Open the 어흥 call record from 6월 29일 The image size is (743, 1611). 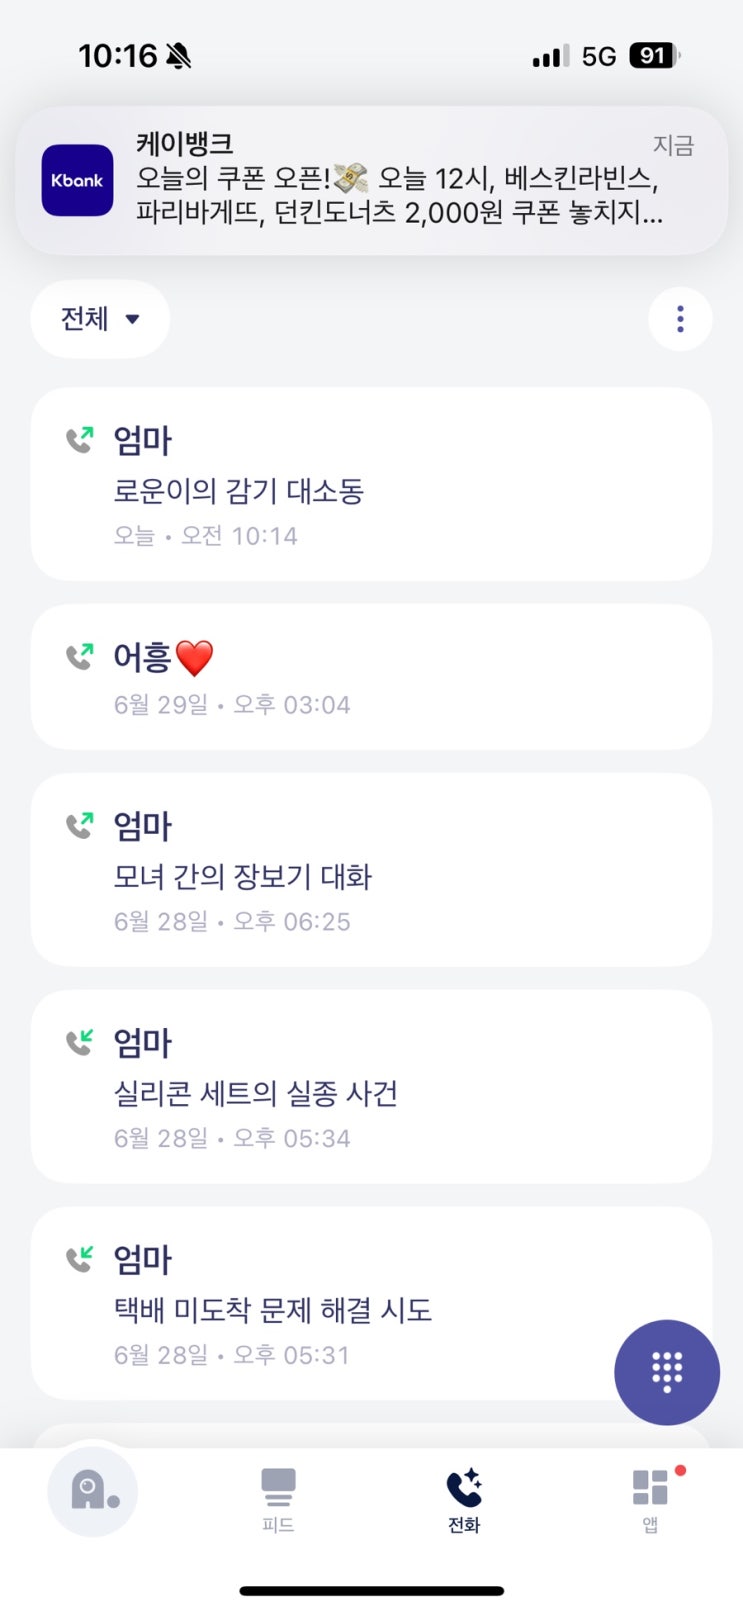click(371, 677)
